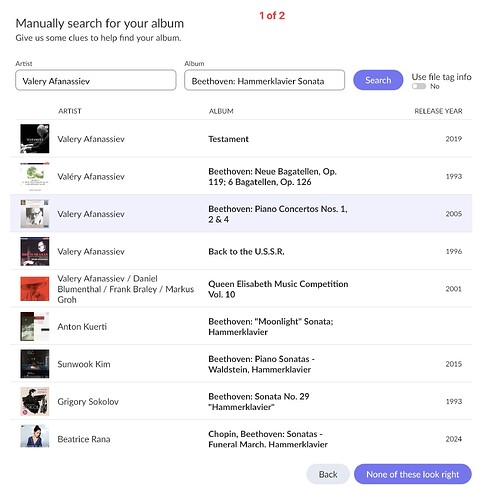Select the red Queen Elisabeth Competition cover

point(35,289)
